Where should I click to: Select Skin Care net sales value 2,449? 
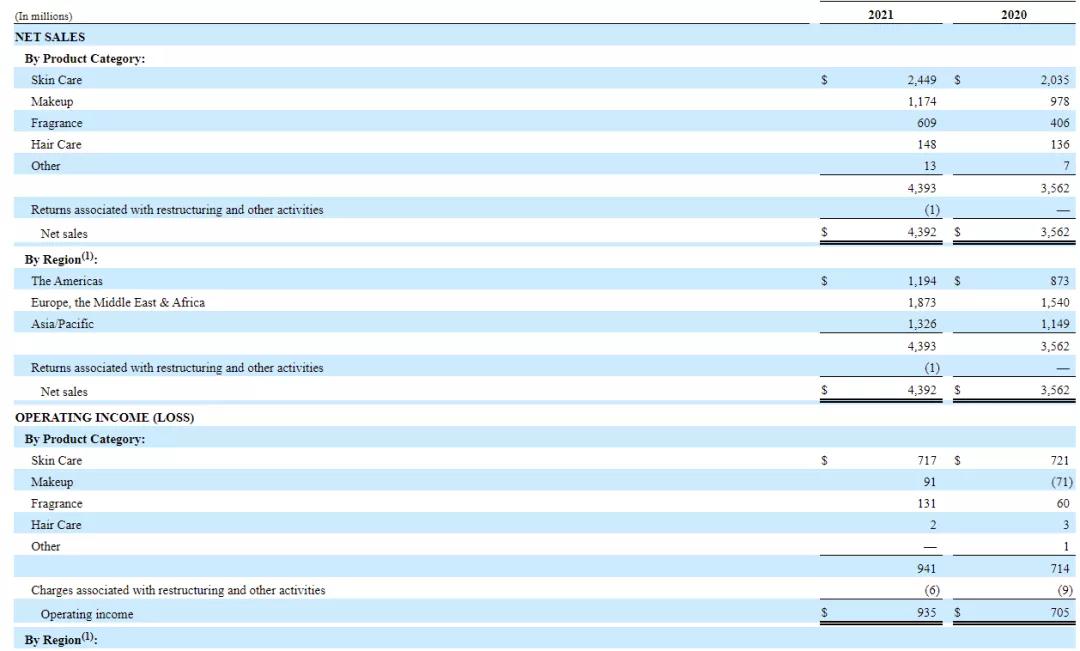tap(922, 80)
